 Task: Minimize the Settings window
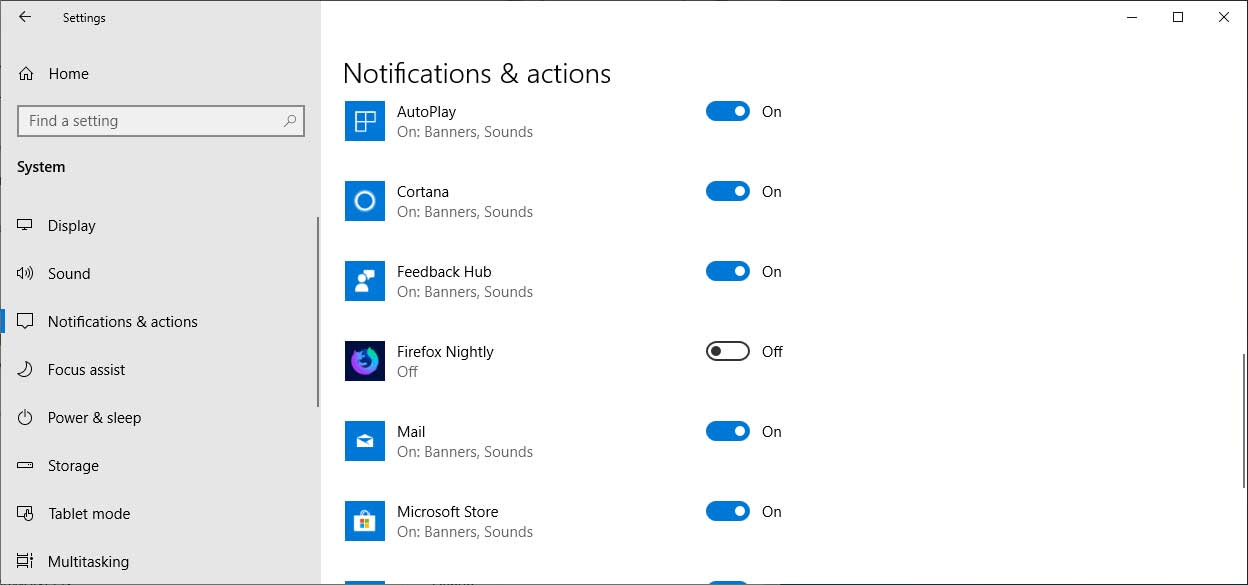pyautogui.click(x=1132, y=17)
